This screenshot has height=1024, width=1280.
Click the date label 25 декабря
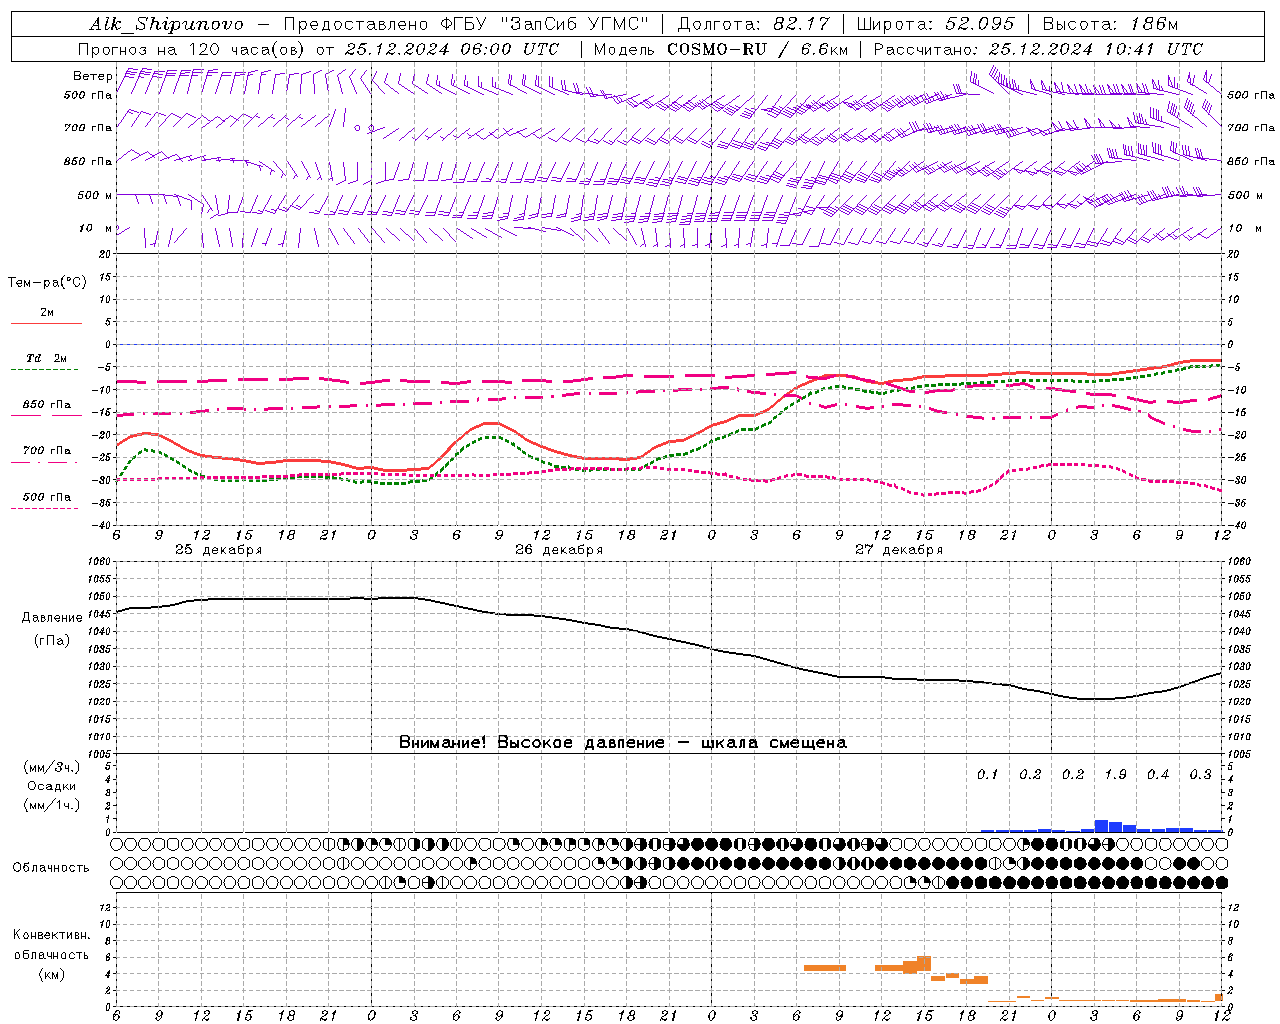point(219,550)
